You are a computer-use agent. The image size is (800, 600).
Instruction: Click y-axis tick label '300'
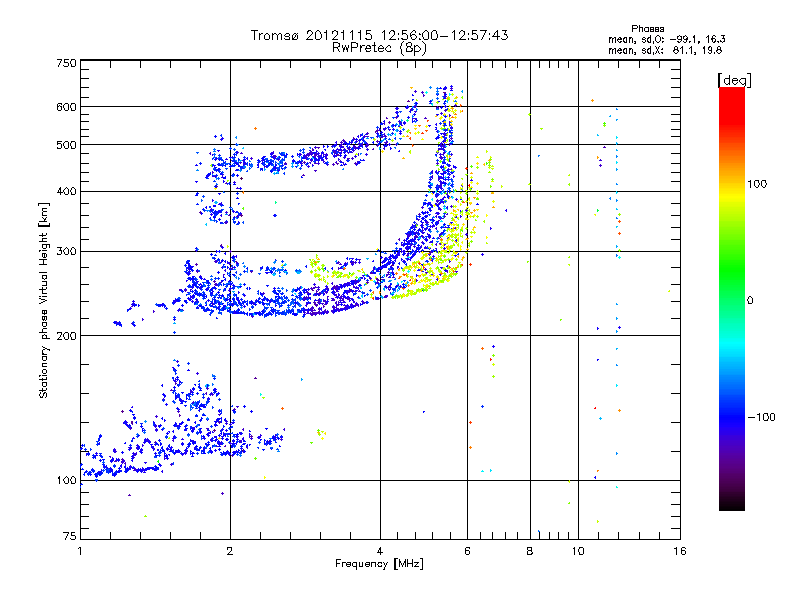point(66,252)
